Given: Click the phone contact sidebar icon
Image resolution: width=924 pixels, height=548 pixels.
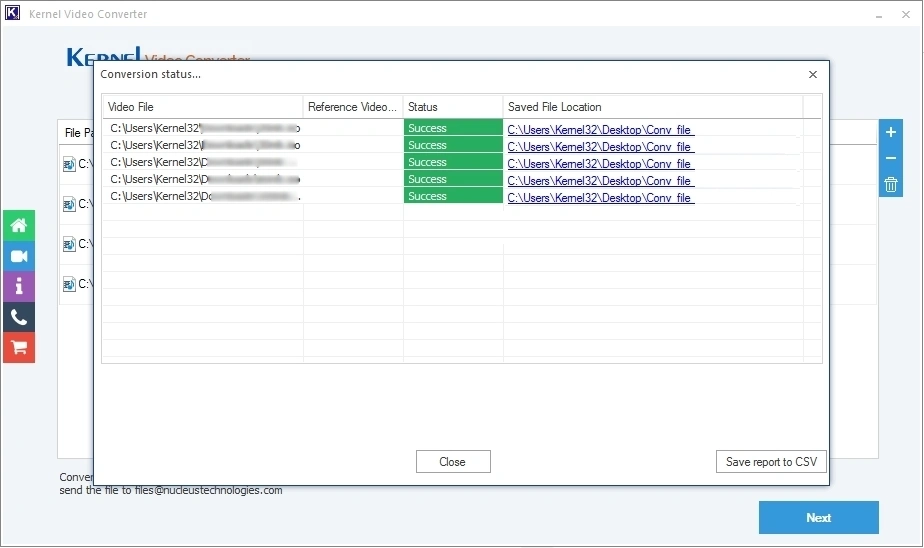Looking at the screenshot, I should [x=19, y=318].
